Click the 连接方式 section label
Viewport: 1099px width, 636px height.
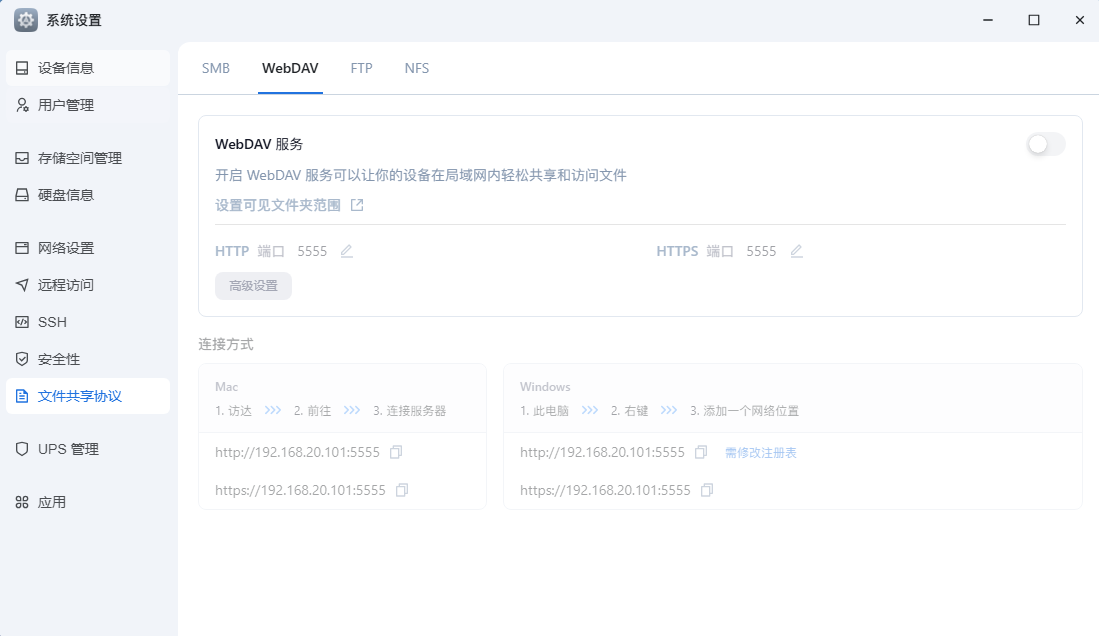coord(226,344)
